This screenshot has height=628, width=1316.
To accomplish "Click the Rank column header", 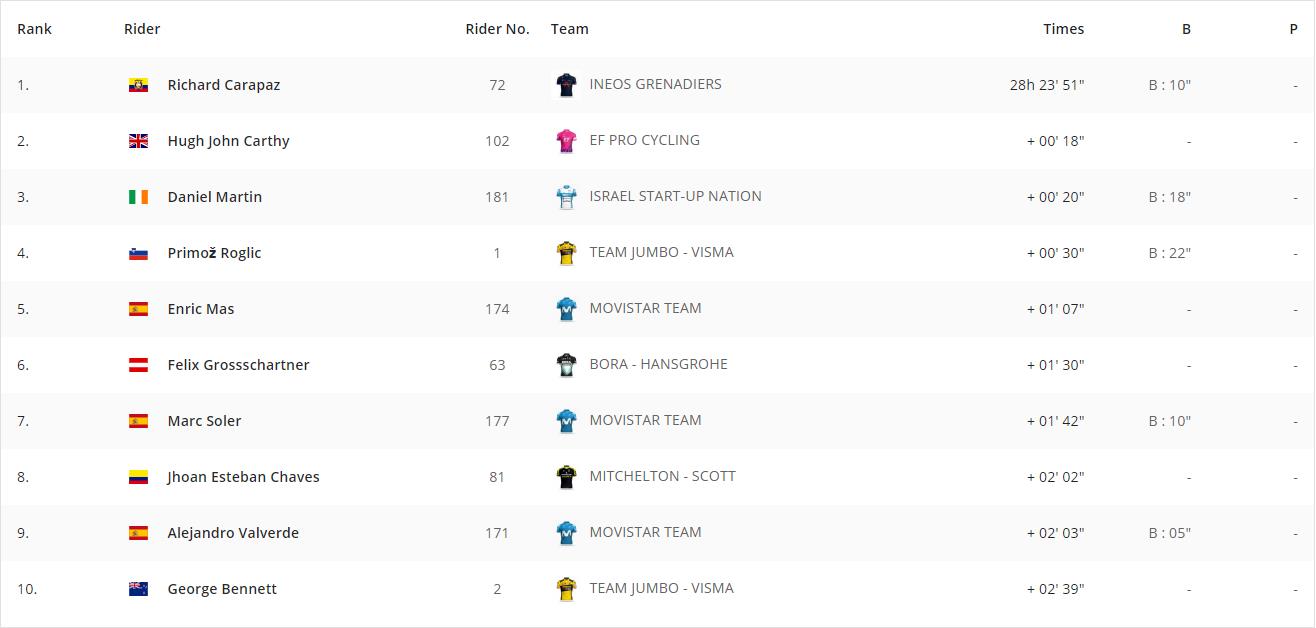I will coord(35,29).
